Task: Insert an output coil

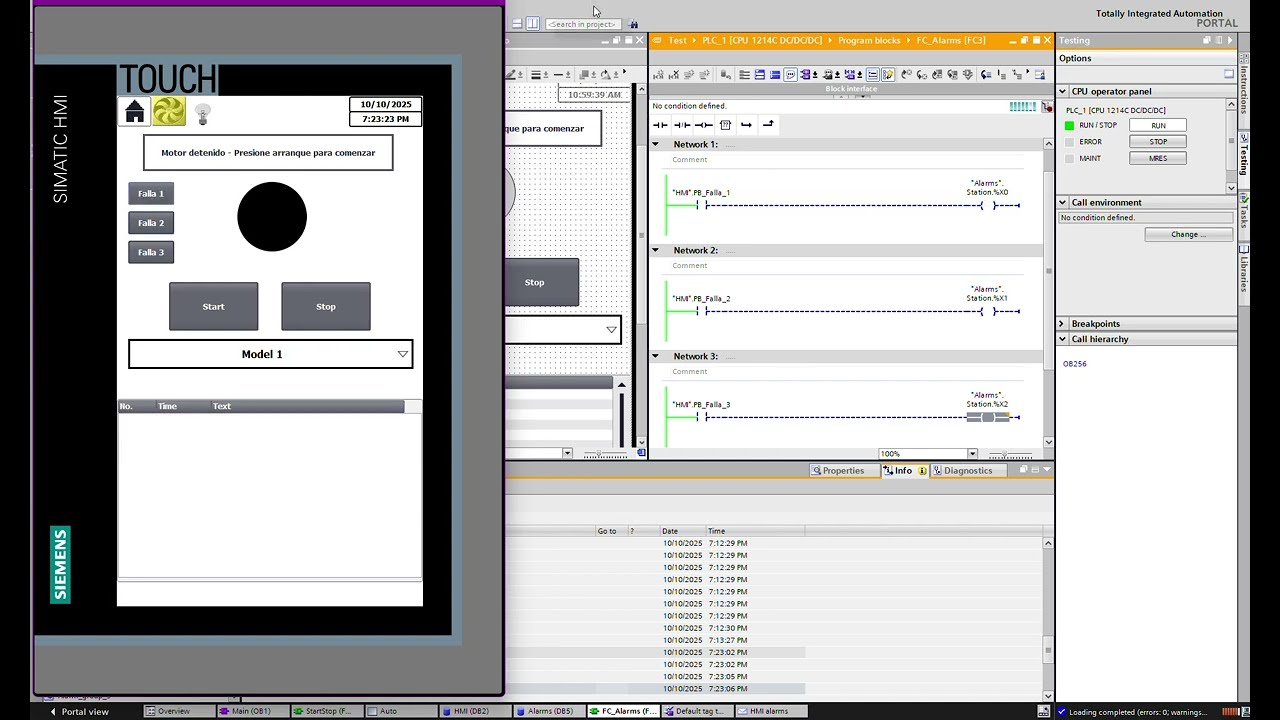Action: pyautogui.click(x=704, y=125)
